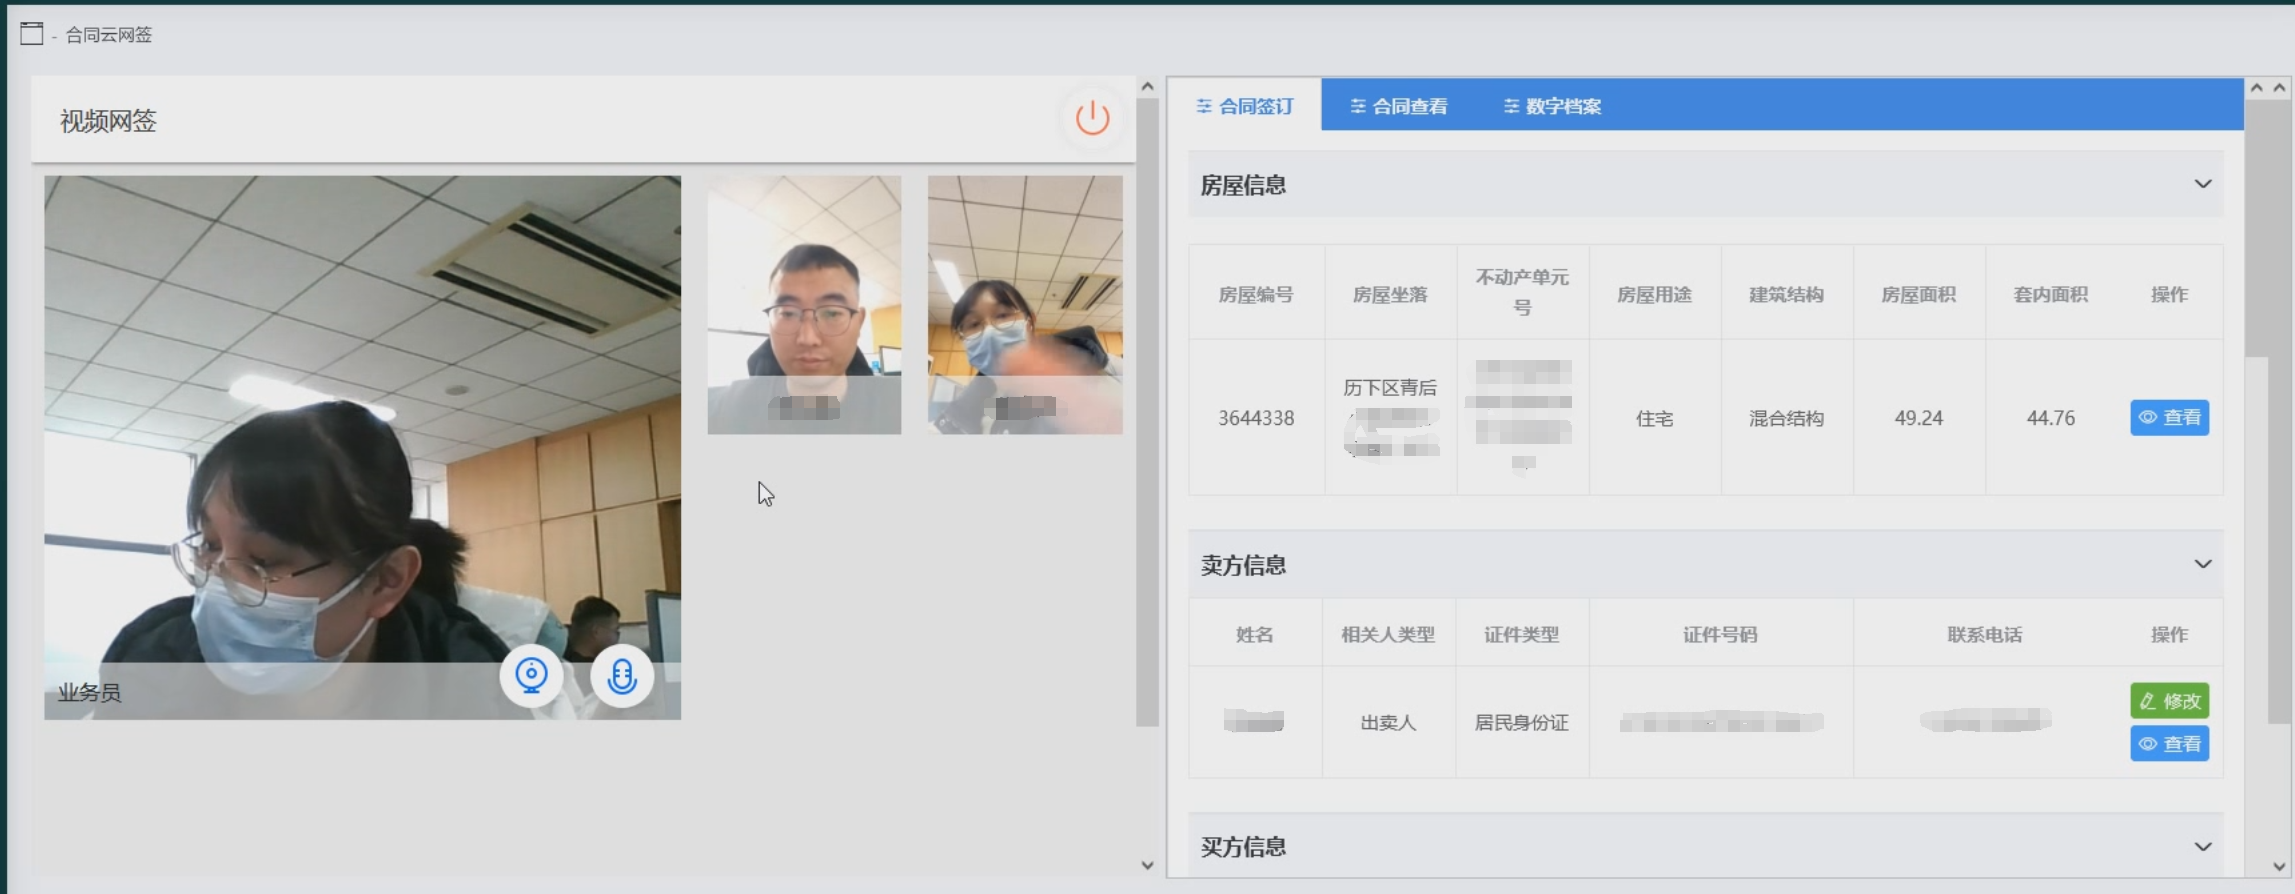Click 查看 in the 房屋信息 row
Image resolution: width=2295 pixels, height=894 pixels.
pos(2169,417)
